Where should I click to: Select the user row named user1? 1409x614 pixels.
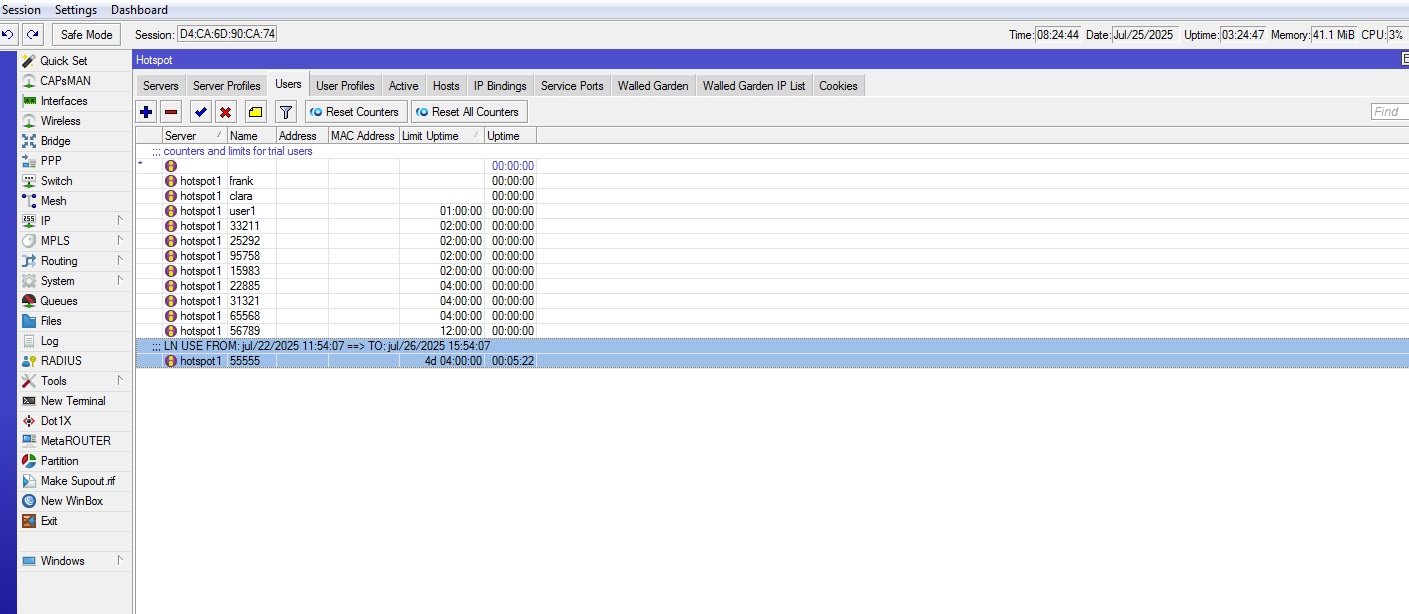point(336,211)
